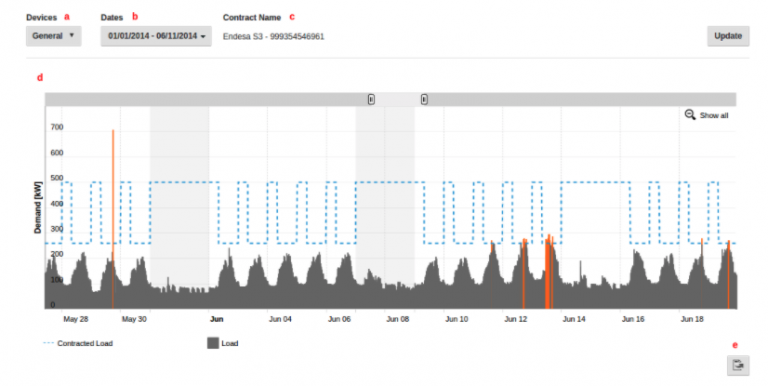The height and width of the screenshot is (386, 768).
Task: Click the 700 y-axis value
Action: [57, 127]
